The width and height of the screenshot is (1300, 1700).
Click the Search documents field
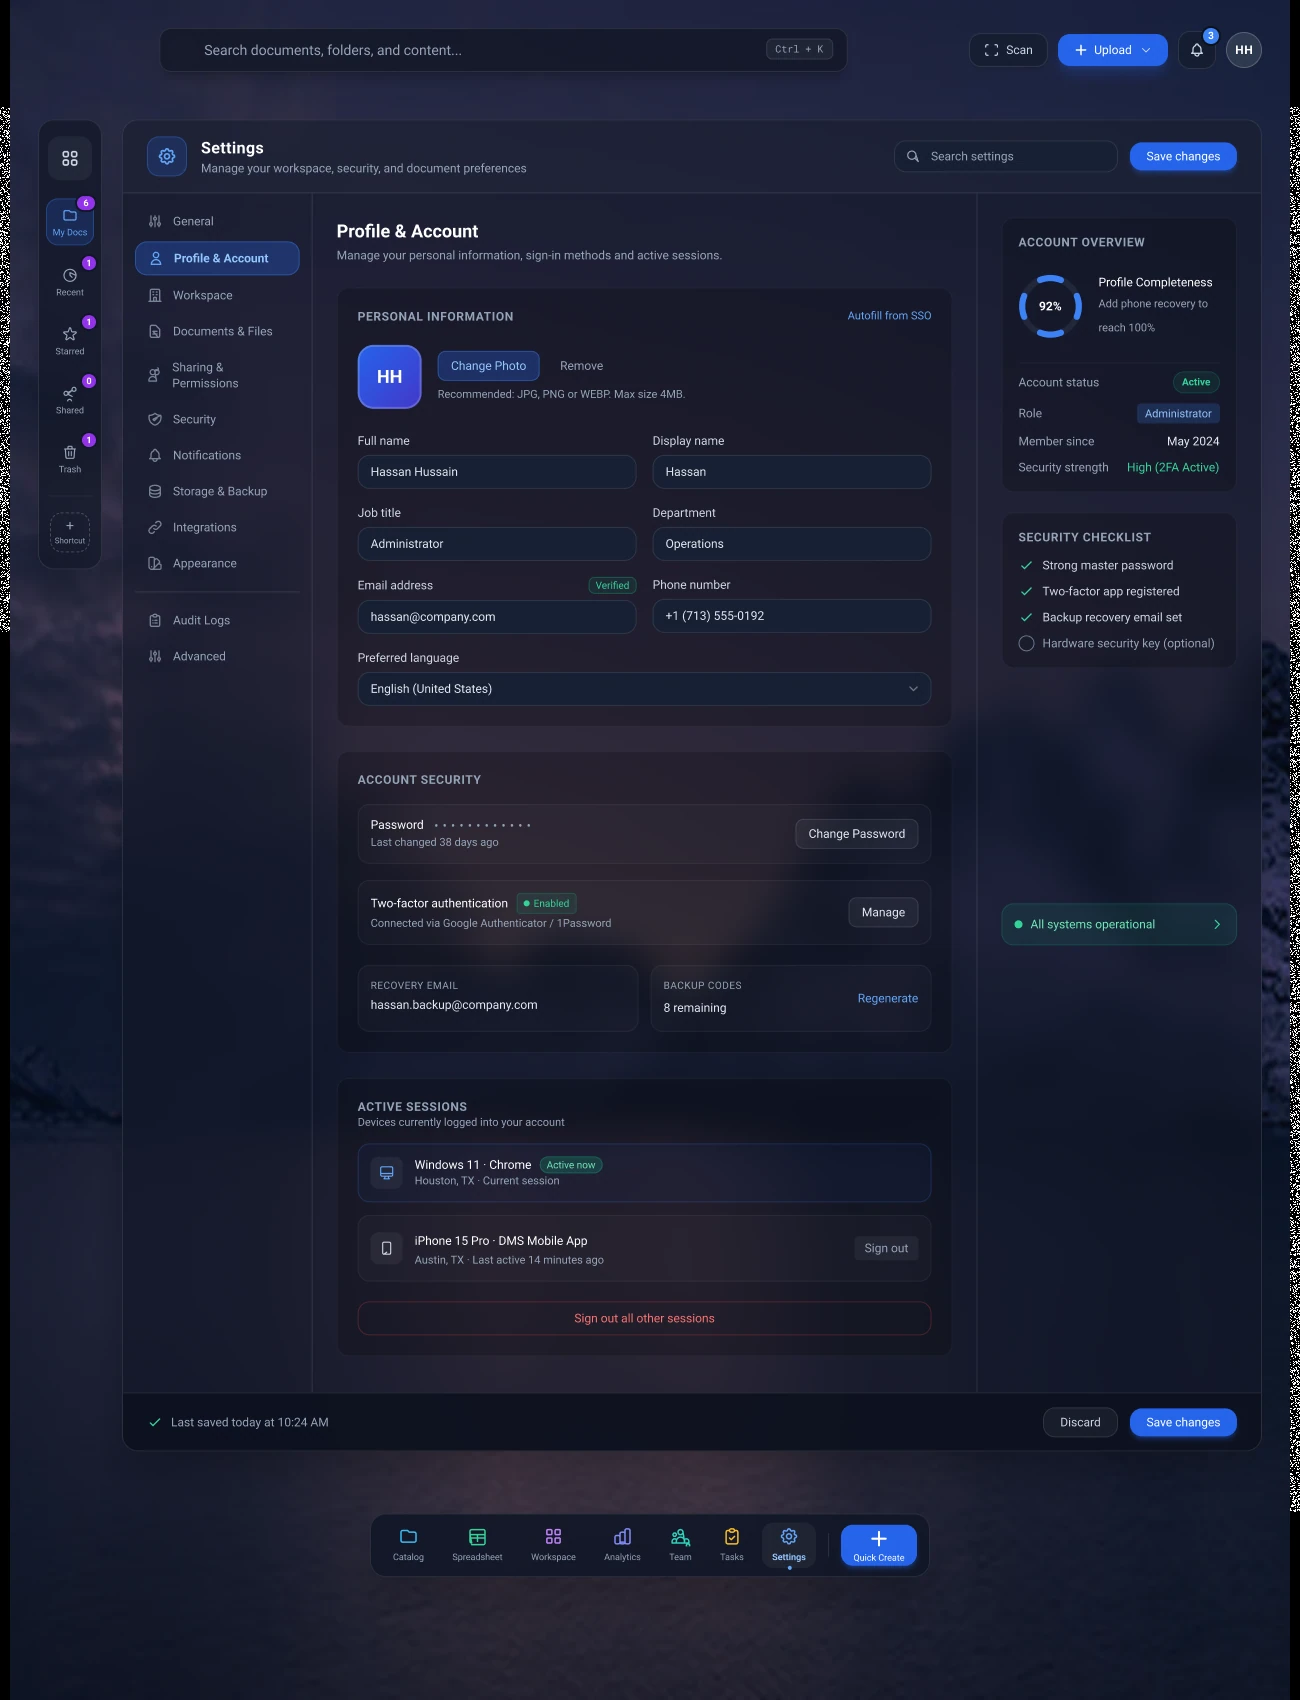pyautogui.click(x=503, y=50)
